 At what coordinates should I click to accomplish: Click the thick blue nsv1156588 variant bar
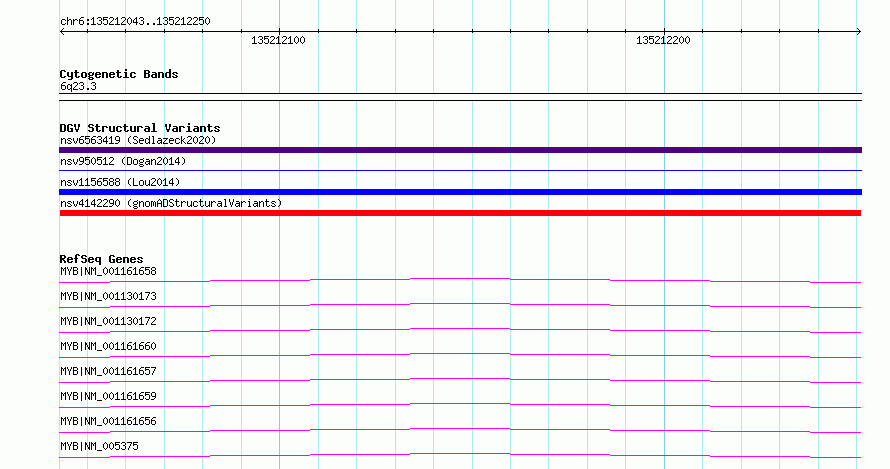(x=460, y=192)
